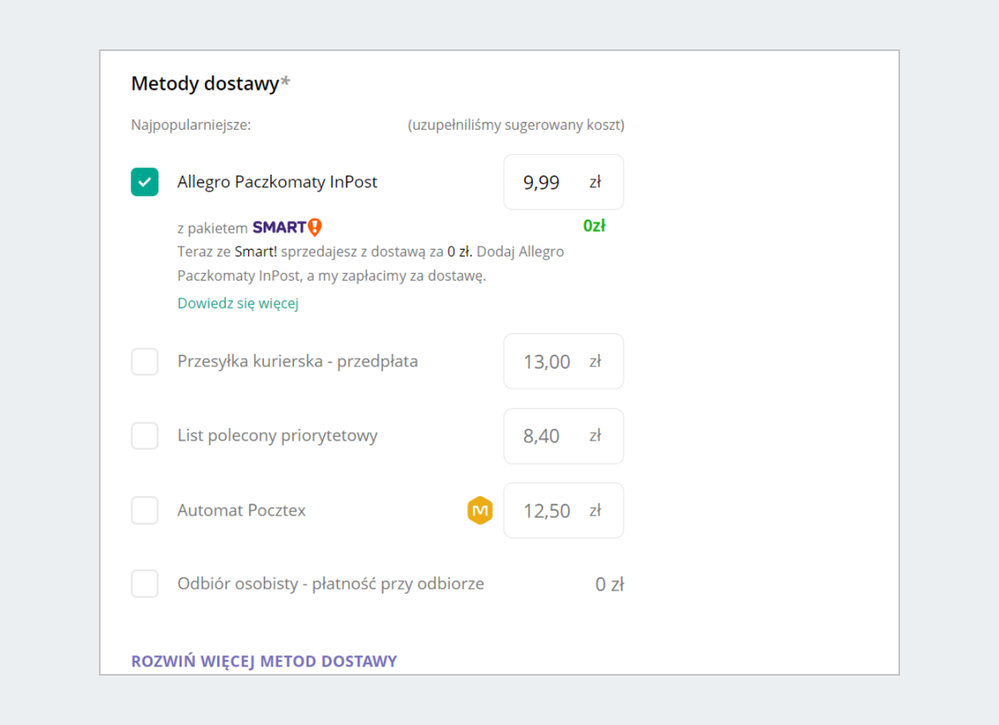The width and height of the screenshot is (999, 725).
Task: Expand ROZWIŃ WIĘCEJ METOD DOSTAWY
Action: [264, 661]
